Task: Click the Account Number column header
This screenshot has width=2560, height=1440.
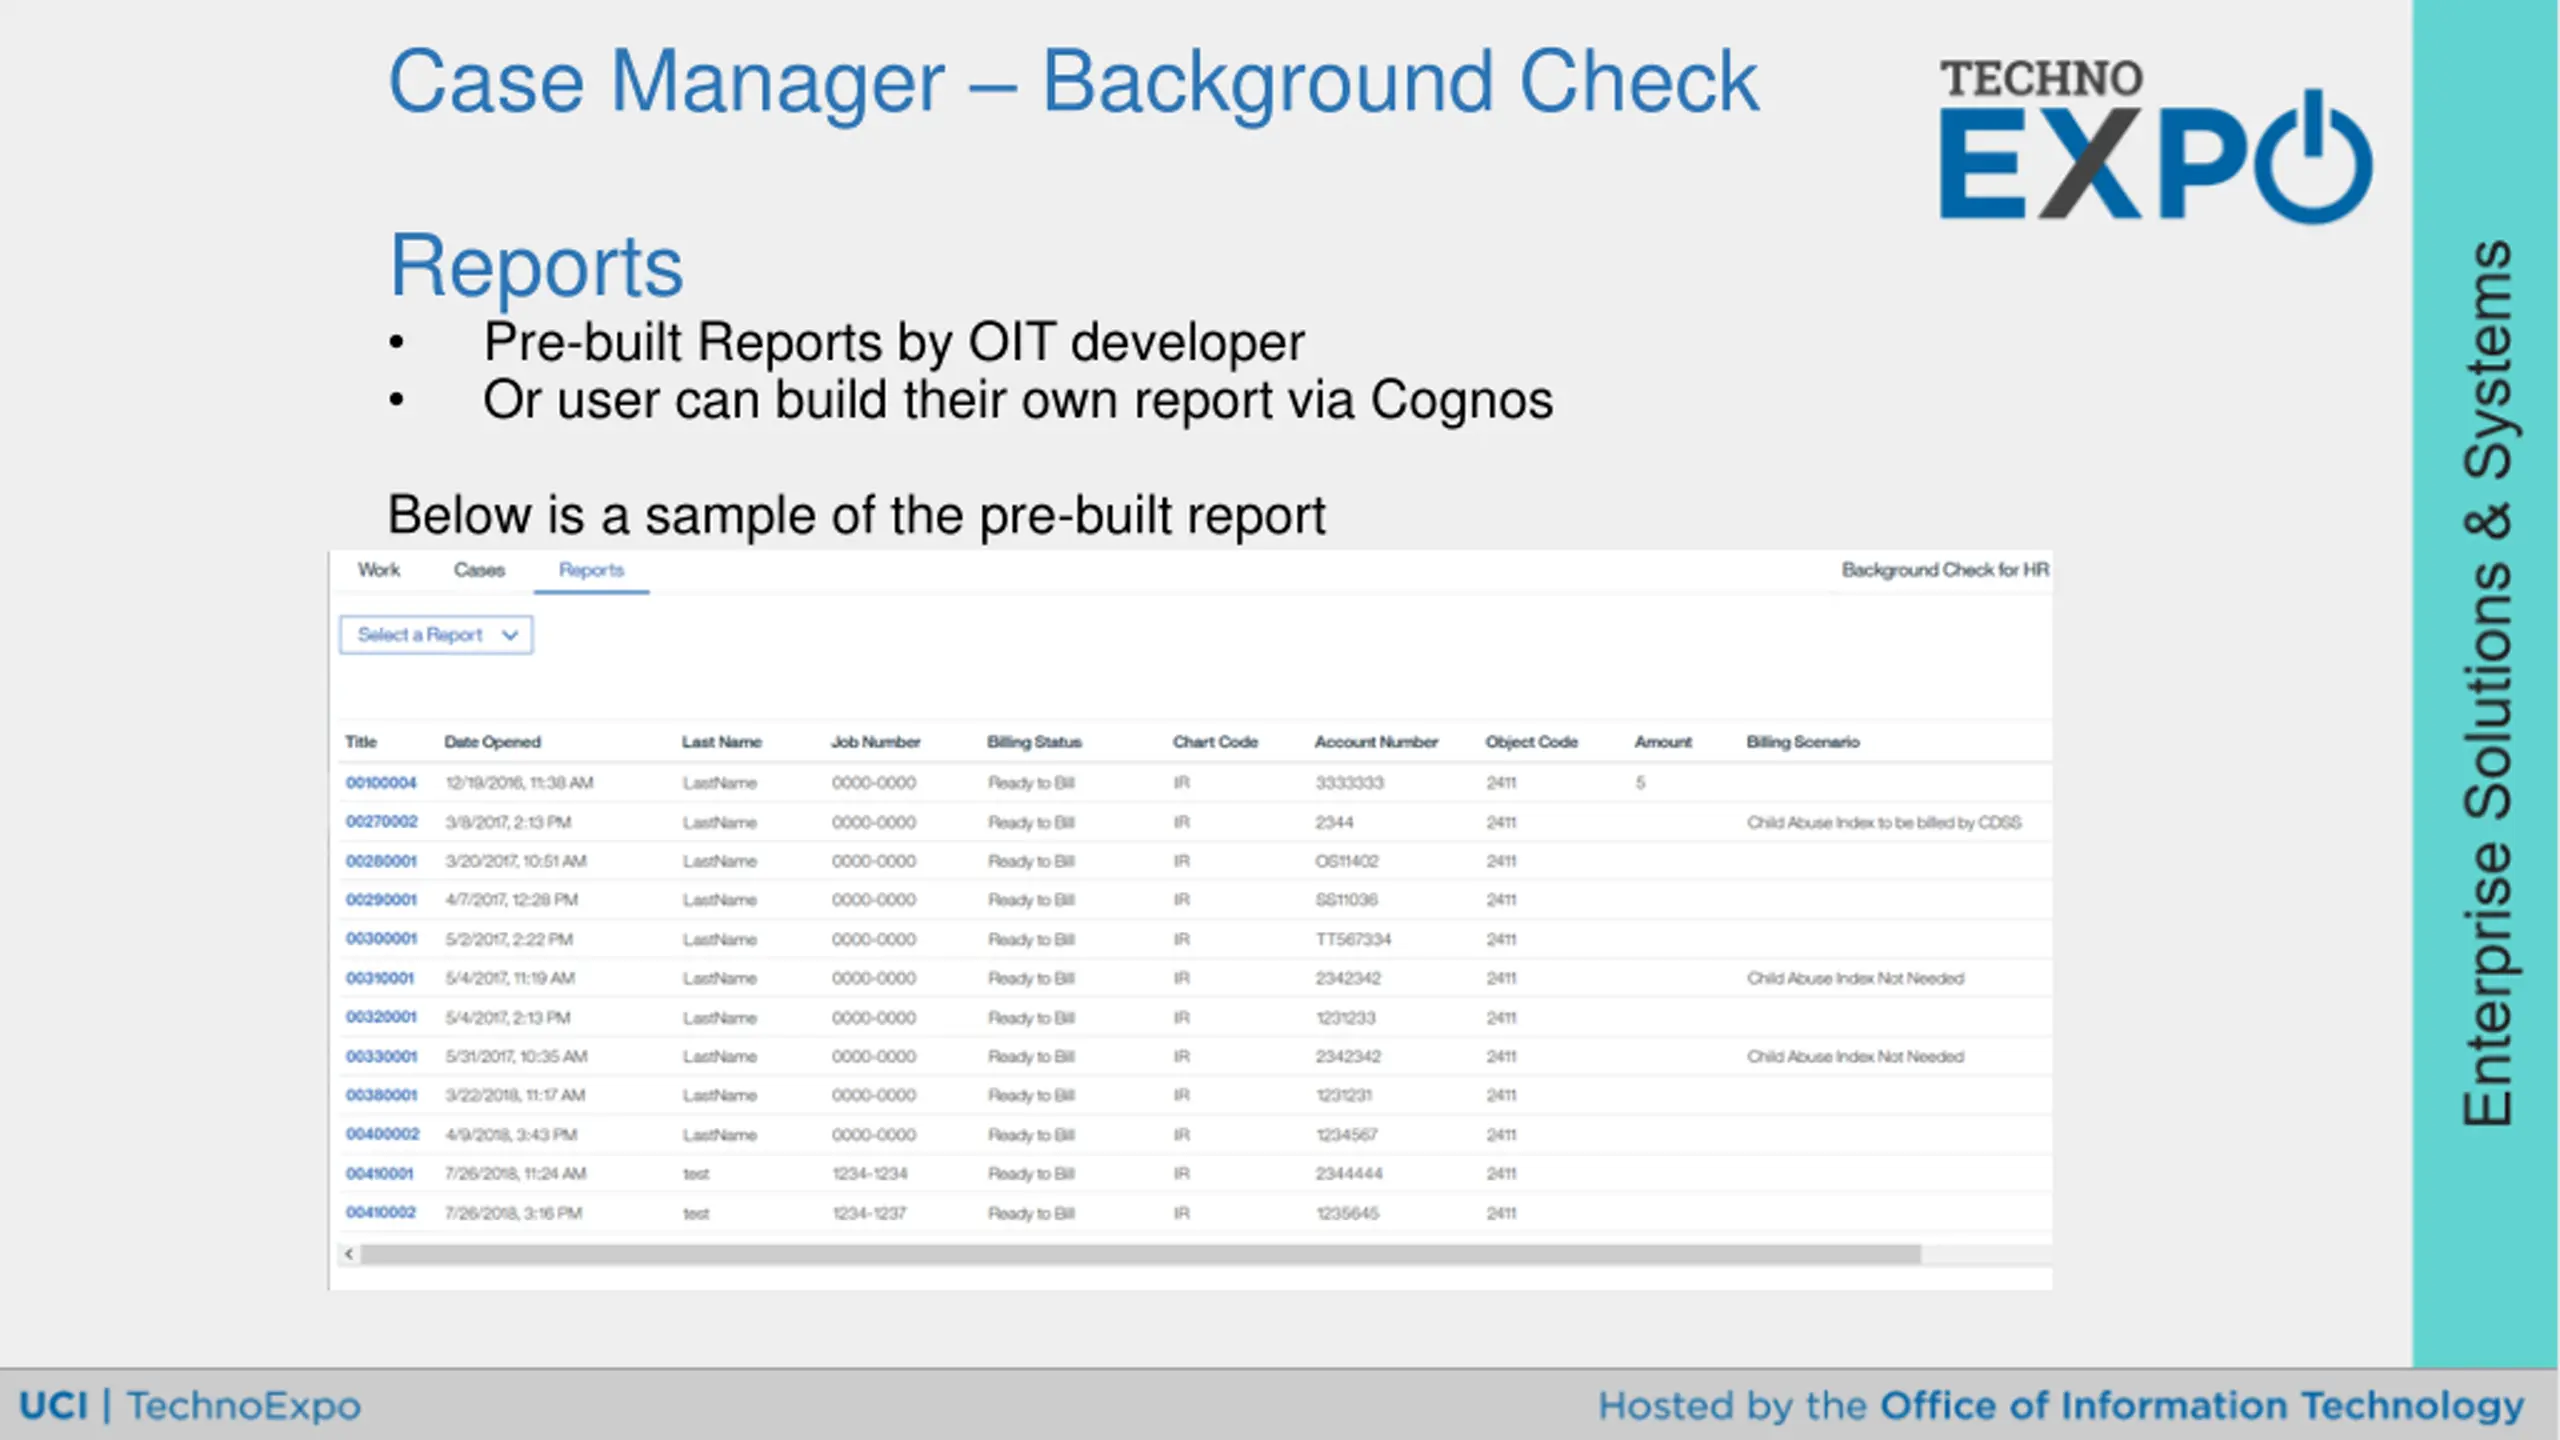Action: click(x=1377, y=742)
